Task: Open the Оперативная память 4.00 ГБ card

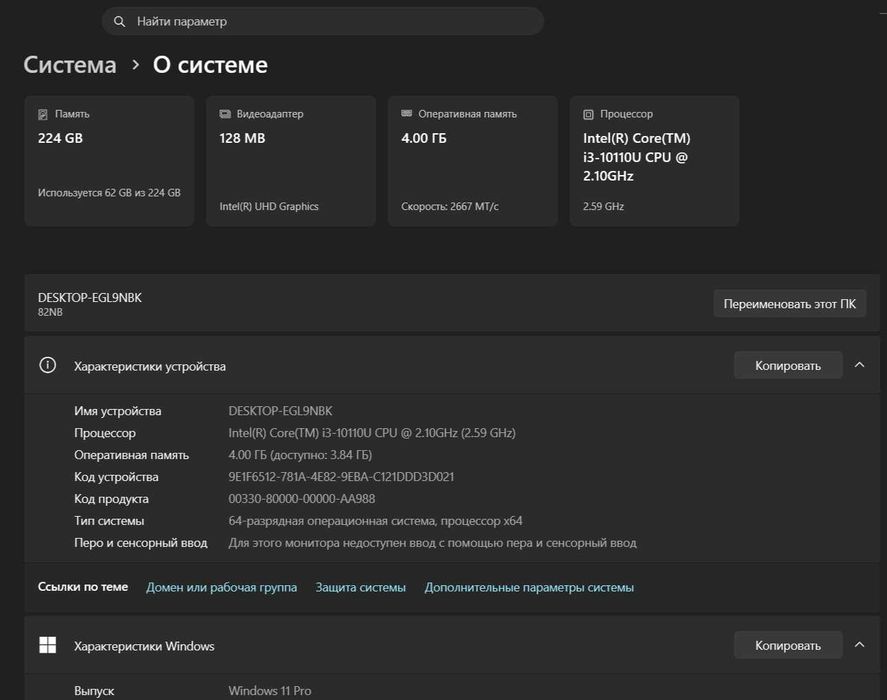Action: (473, 161)
